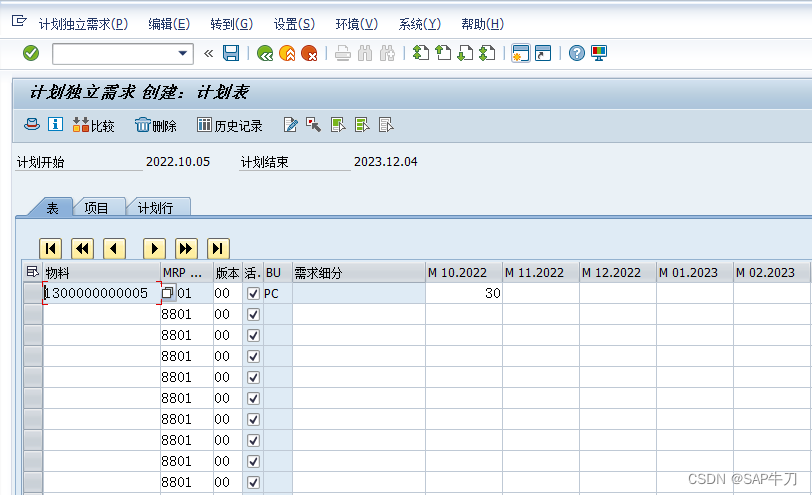The height and width of the screenshot is (495, 812).
Task: Open 历史记录 history button
Action: [x=229, y=125]
